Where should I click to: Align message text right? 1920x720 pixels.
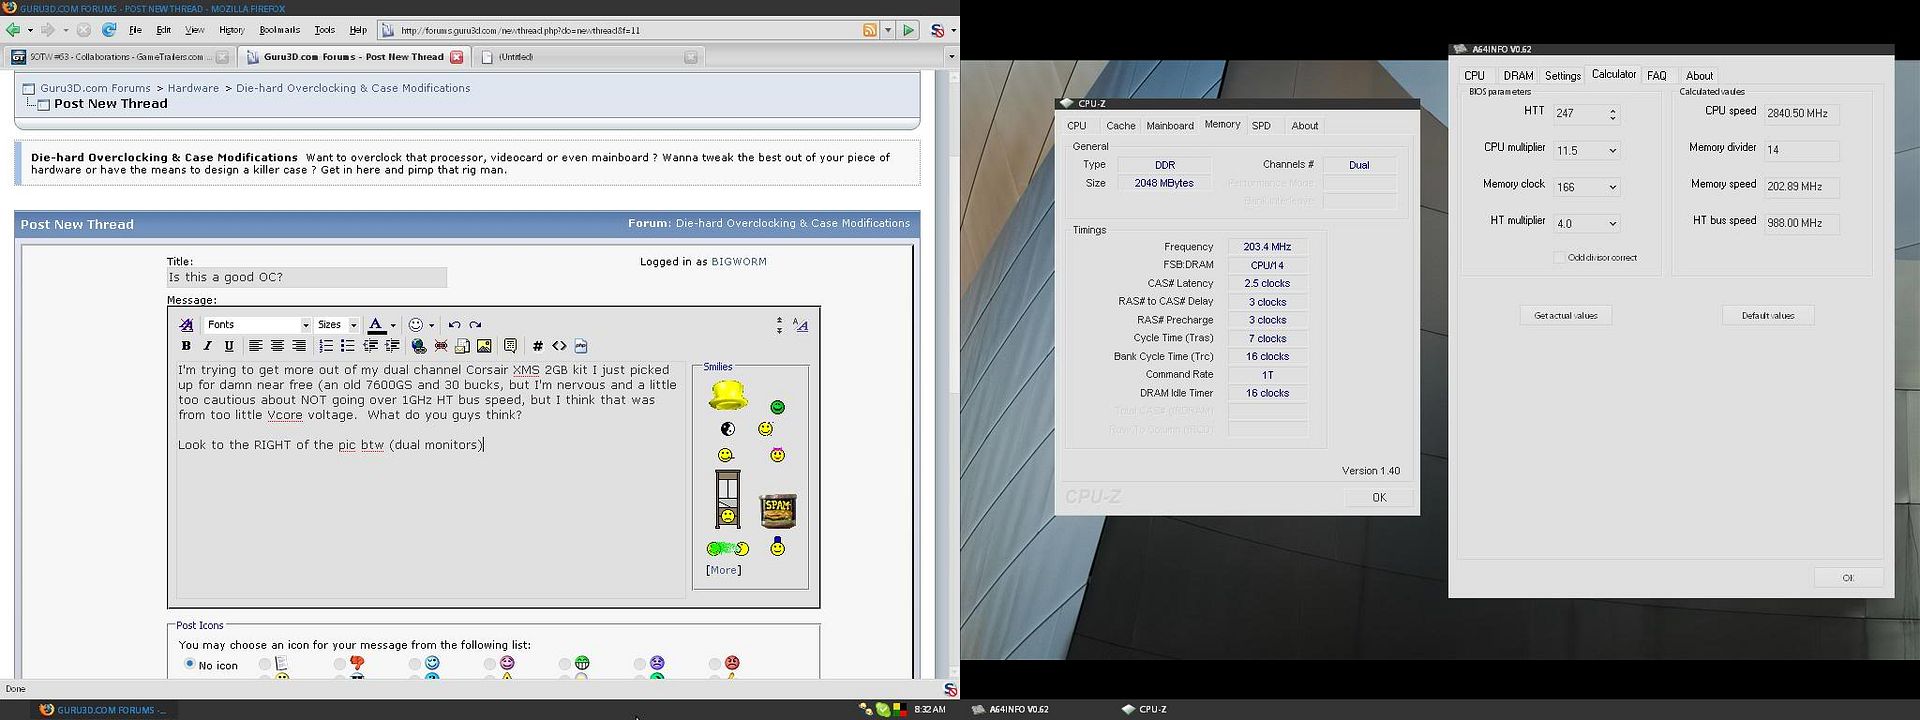298,346
